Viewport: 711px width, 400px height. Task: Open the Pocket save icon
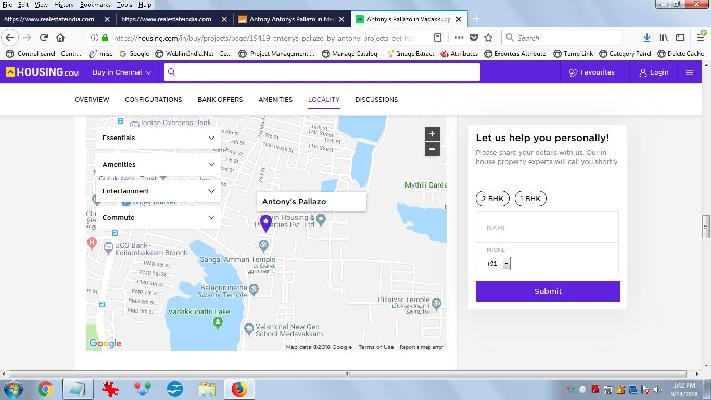pyautogui.click(x=474, y=38)
